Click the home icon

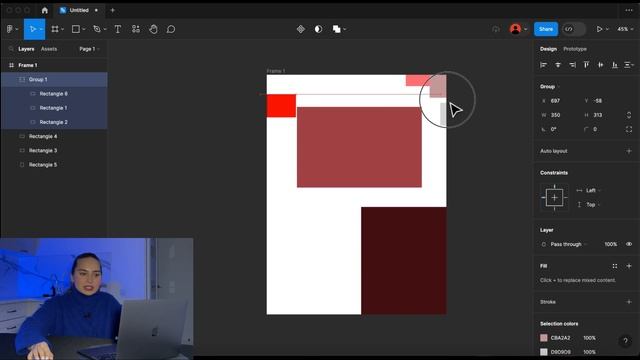44,10
